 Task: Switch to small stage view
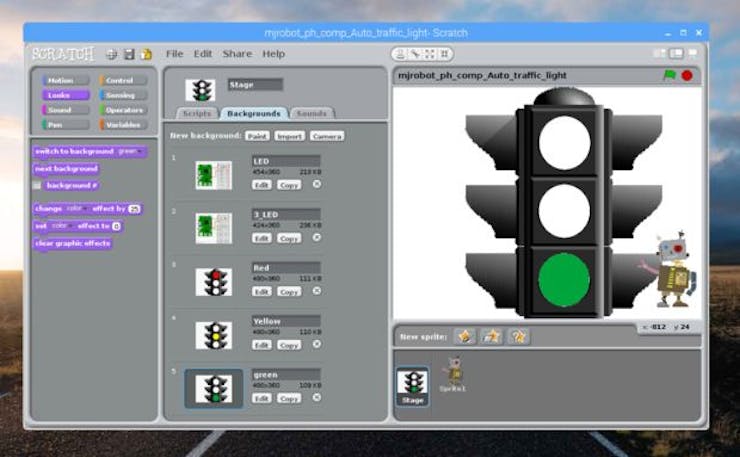[x=659, y=53]
